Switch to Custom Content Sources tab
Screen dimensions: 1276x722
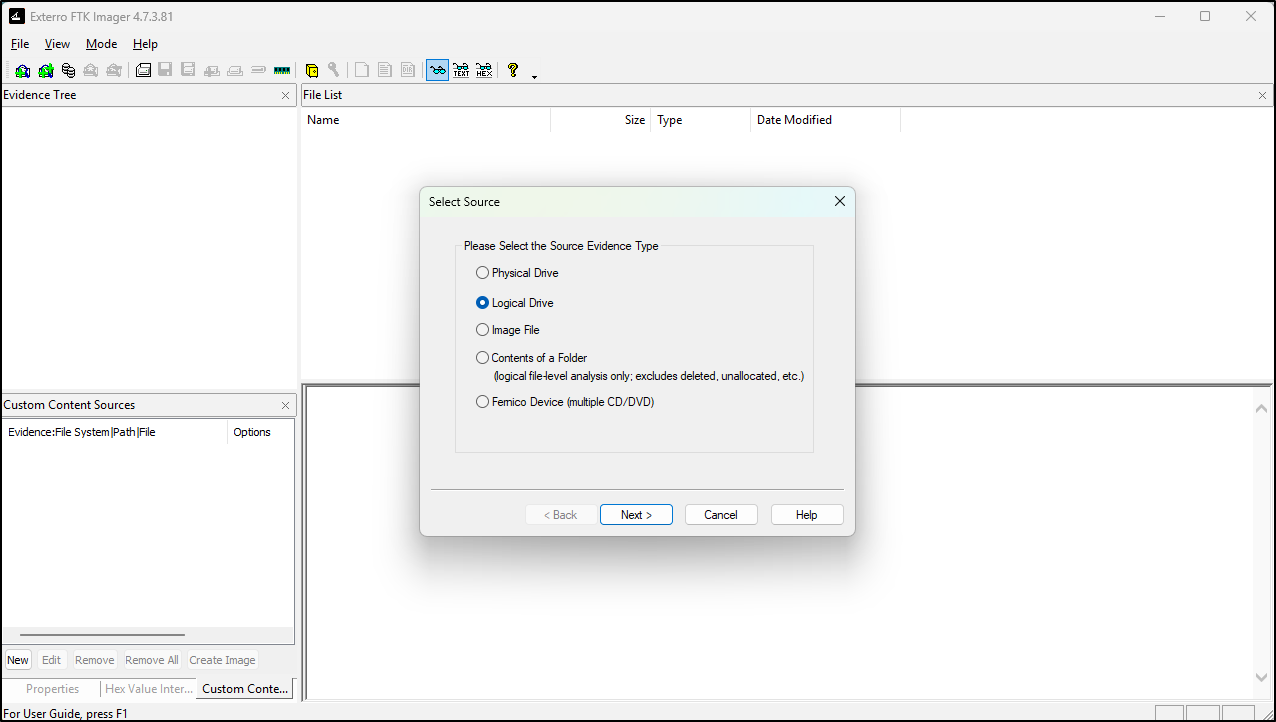pos(245,689)
